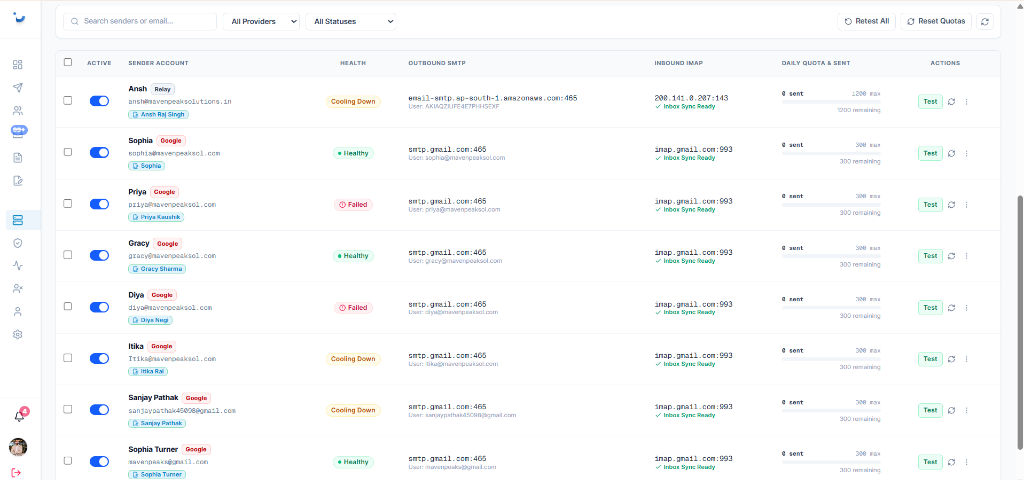Open the three-dot menu for Ansh
Screen dimensions: 1024x480
point(967,102)
